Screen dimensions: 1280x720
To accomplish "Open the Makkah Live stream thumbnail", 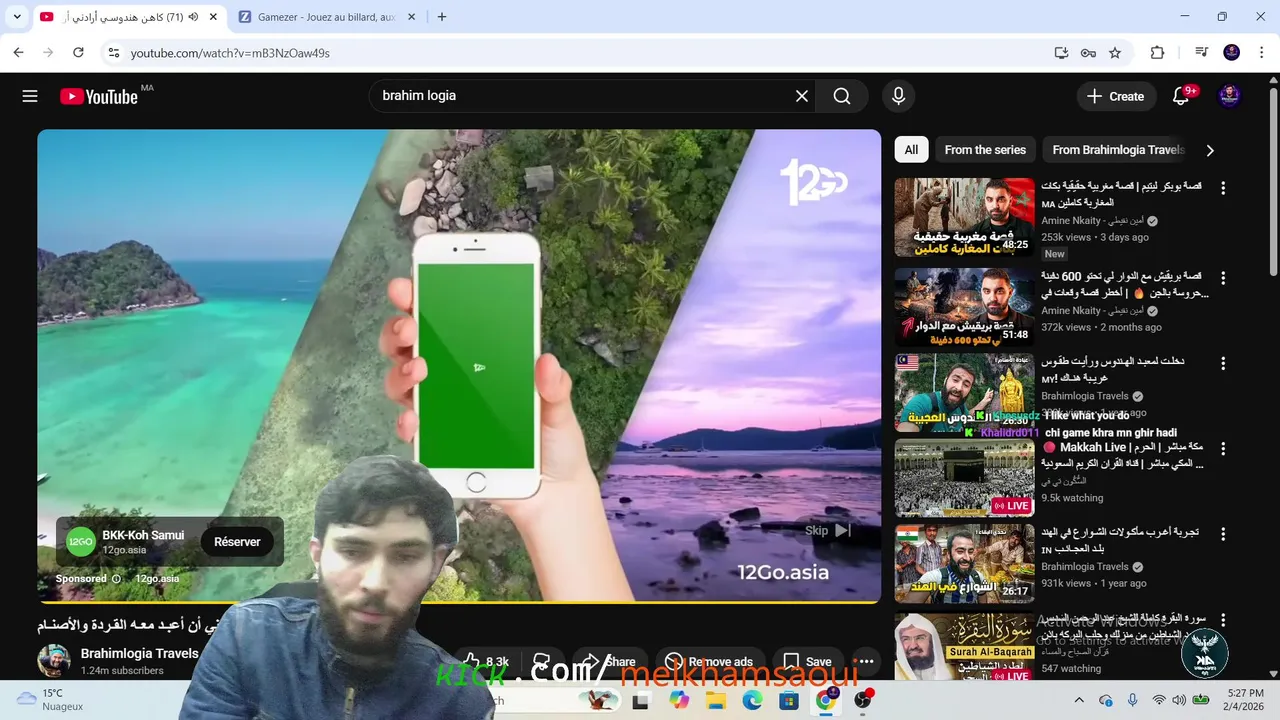I will tap(964, 478).
